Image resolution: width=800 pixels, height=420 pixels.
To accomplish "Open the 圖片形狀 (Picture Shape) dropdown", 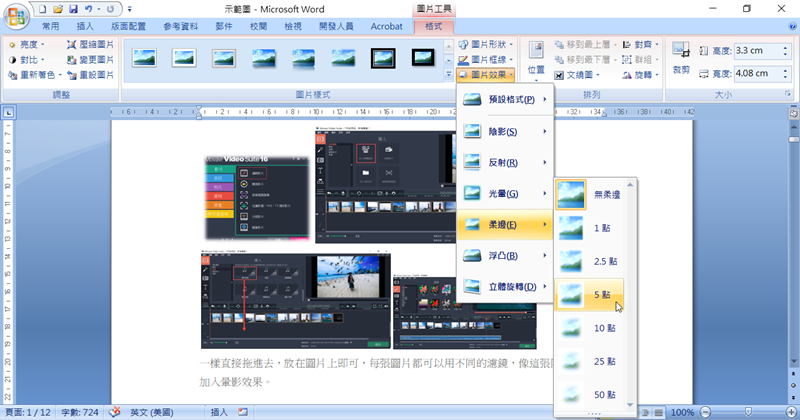I will pos(487,45).
